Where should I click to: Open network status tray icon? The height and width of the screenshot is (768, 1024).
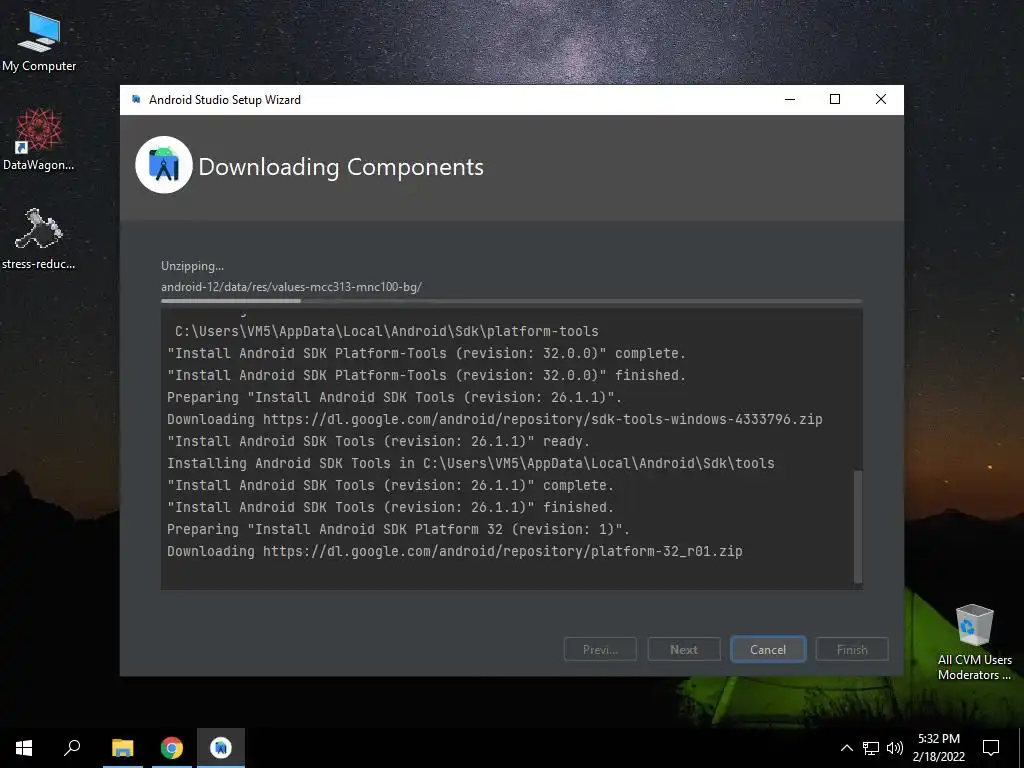(871, 748)
